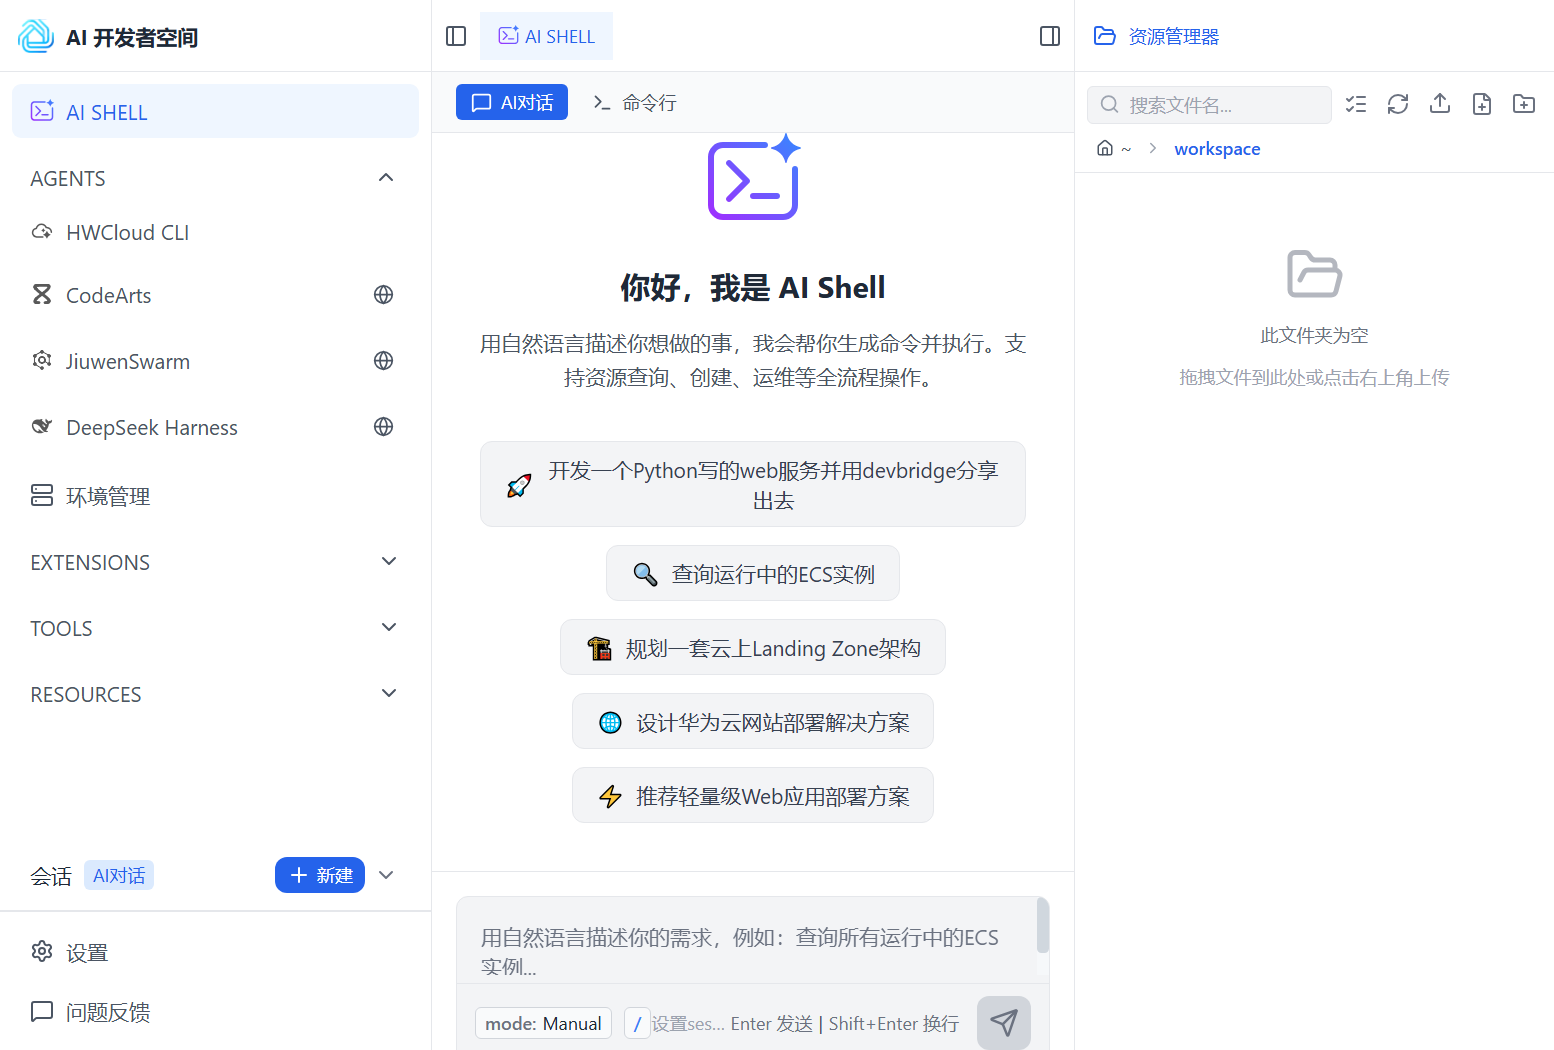The height and width of the screenshot is (1050, 1554).
Task: Expand the 会话 session list chevron
Action: coord(386,875)
